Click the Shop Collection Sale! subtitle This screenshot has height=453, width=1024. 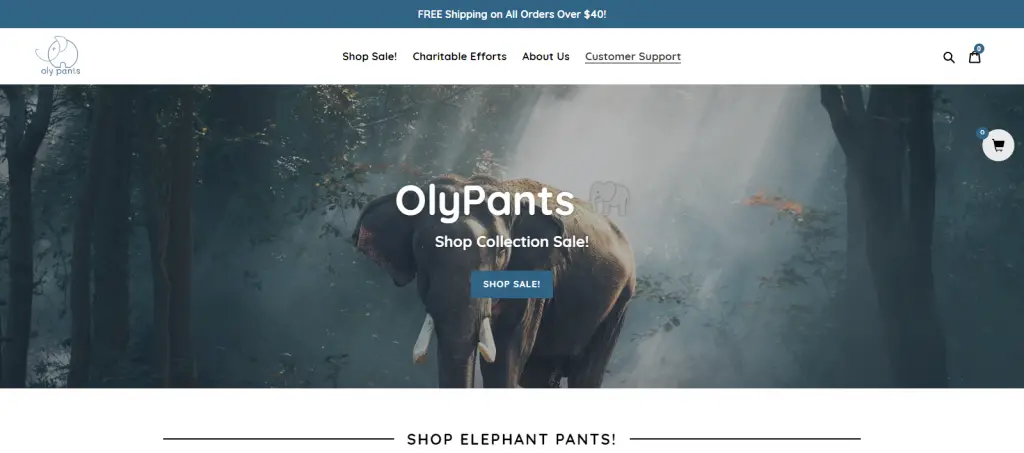pos(512,242)
